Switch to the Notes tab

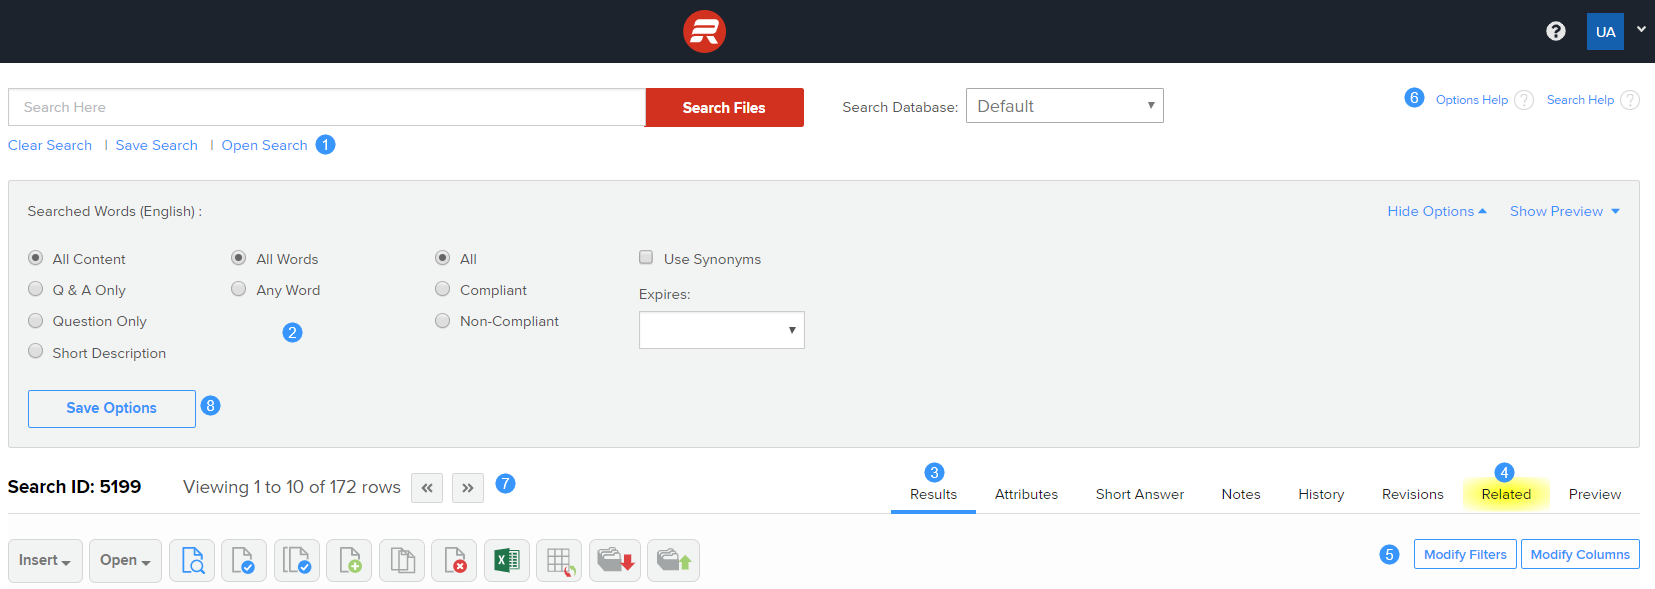pyautogui.click(x=1241, y=494)
